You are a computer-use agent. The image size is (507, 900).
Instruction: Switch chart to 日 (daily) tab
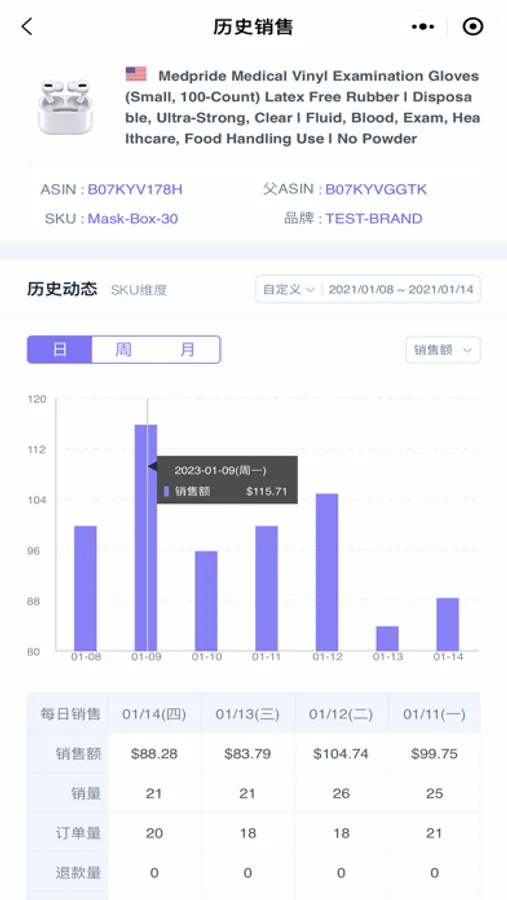coord(60,350)
